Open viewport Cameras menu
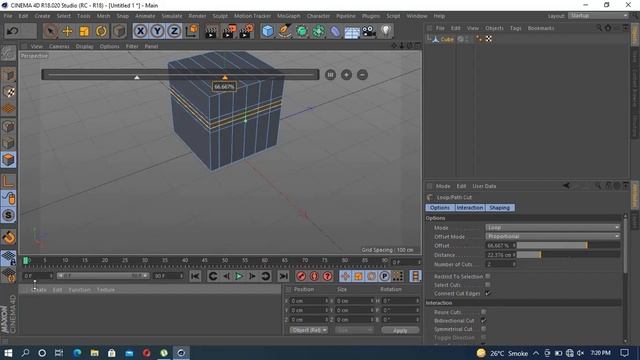 tap(59, 47)
